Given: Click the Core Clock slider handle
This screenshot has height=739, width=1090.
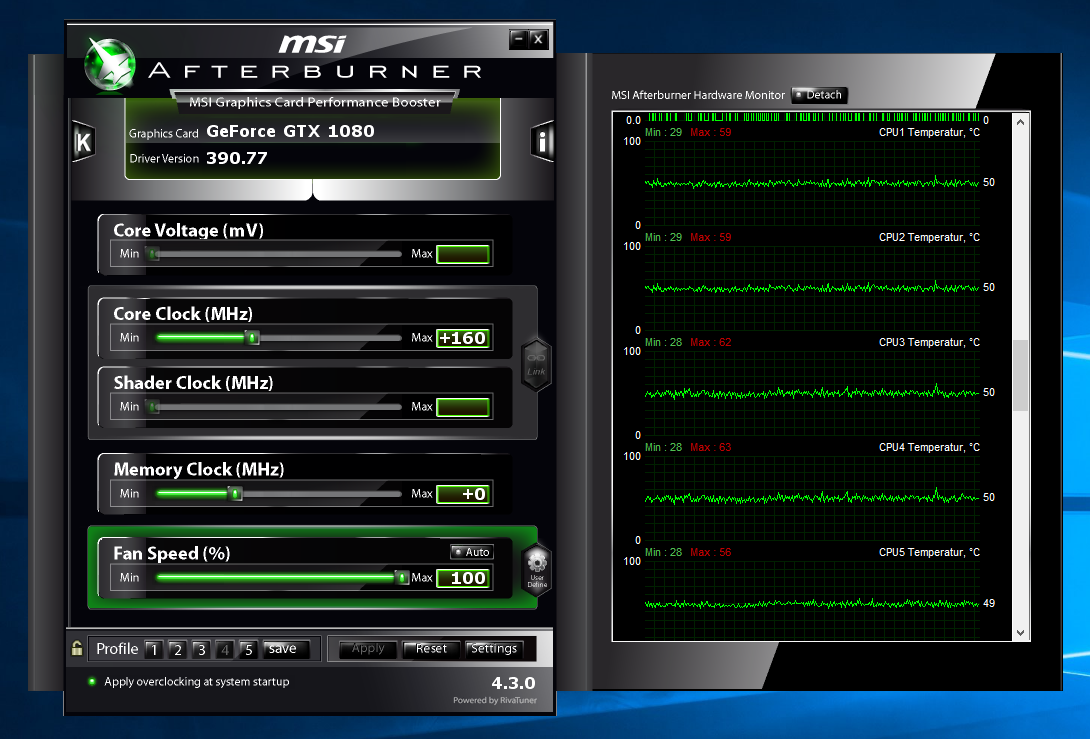Looking at the screenshot, I should [x=253, y=338].
